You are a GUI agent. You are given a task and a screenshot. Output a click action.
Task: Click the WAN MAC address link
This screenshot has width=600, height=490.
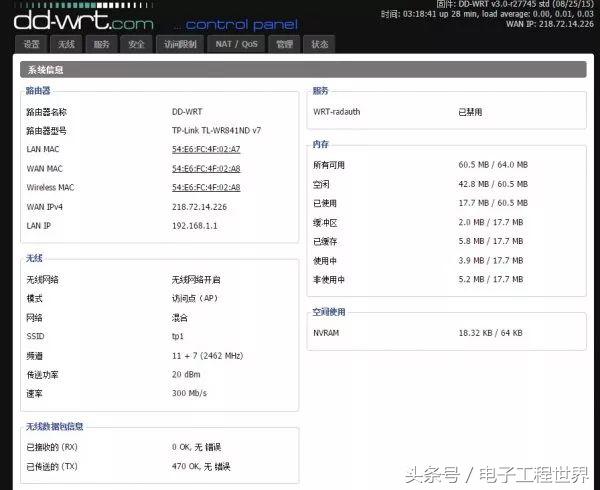[206, 169]
